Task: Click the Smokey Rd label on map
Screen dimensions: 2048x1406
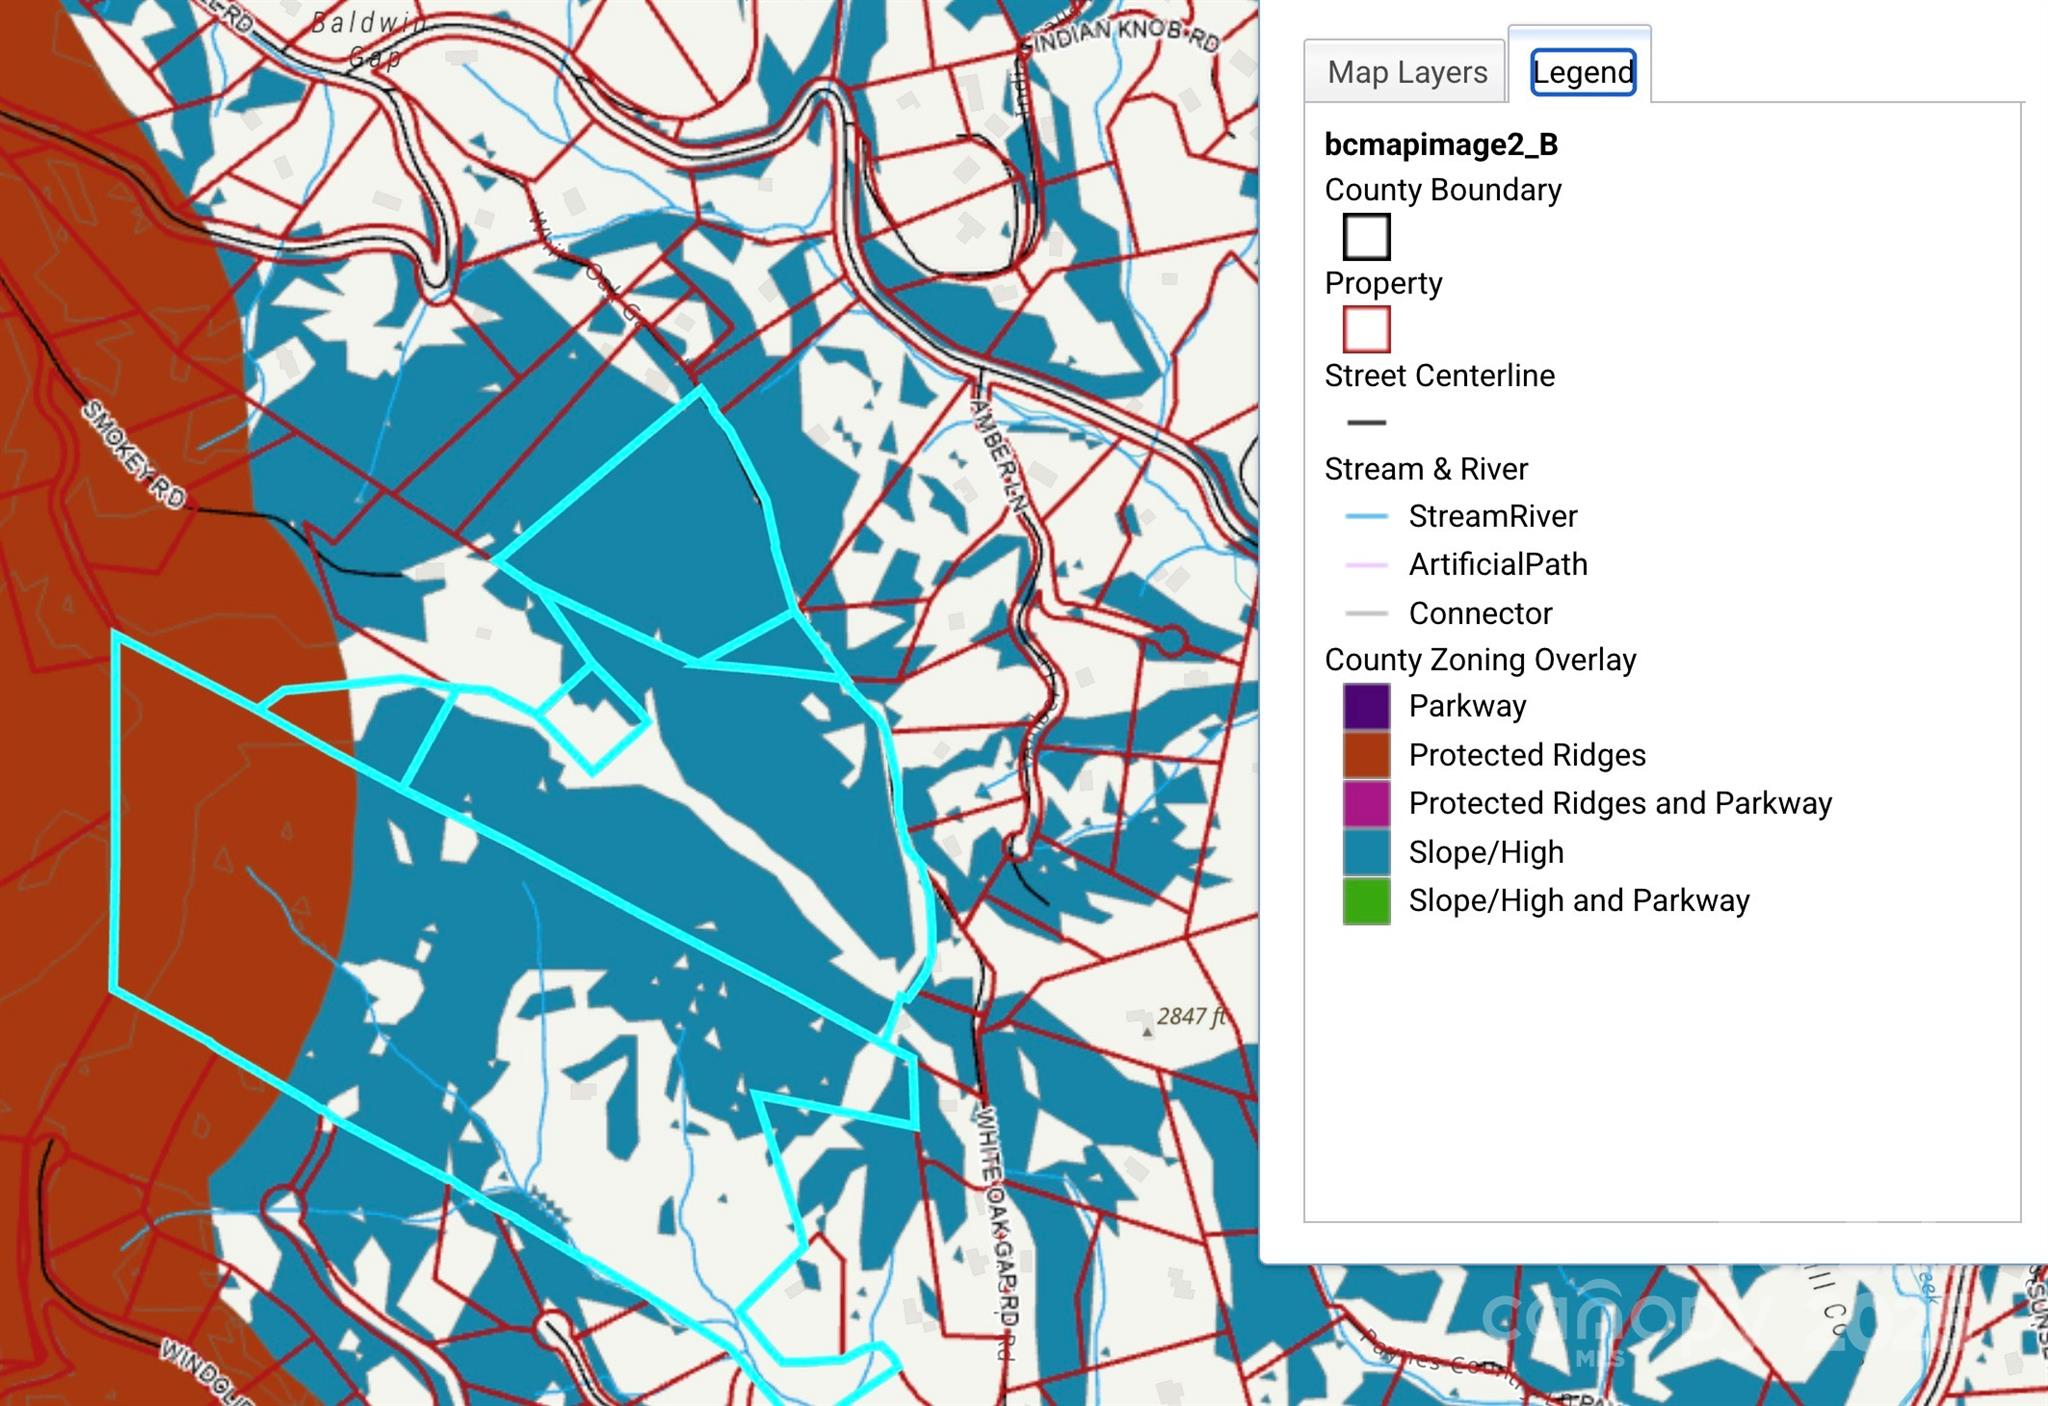Action: 134,453
